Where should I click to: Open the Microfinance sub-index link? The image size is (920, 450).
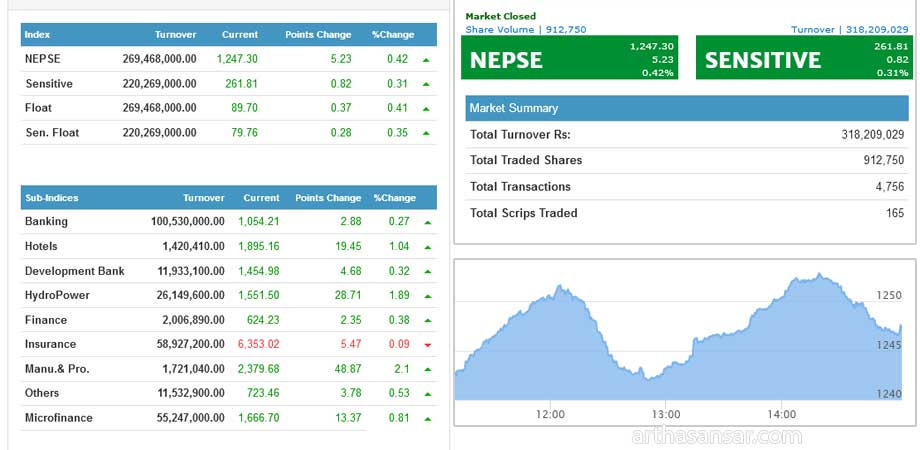click(x=58, y=418)
